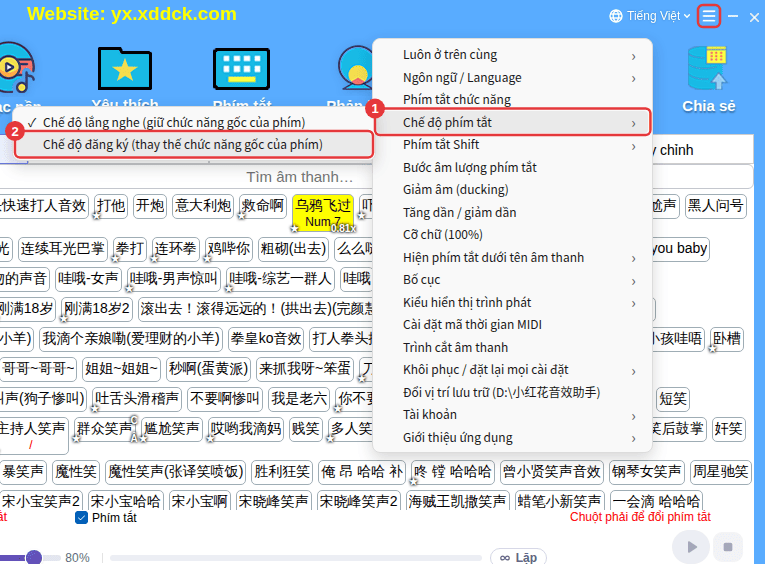
Task: Expand Kiểu hiển thị trình phát submenu
Action: (512, 302)
